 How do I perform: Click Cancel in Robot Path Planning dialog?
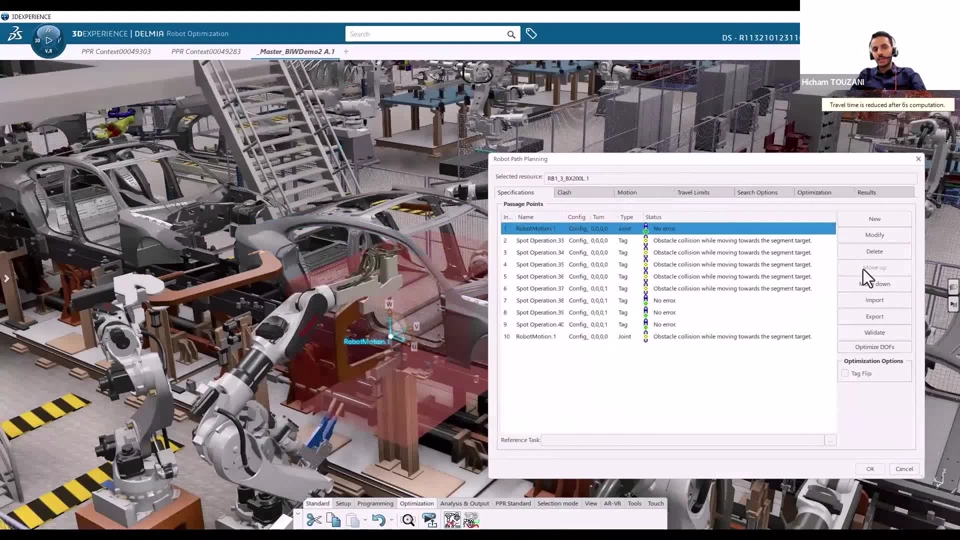(904, 469)
